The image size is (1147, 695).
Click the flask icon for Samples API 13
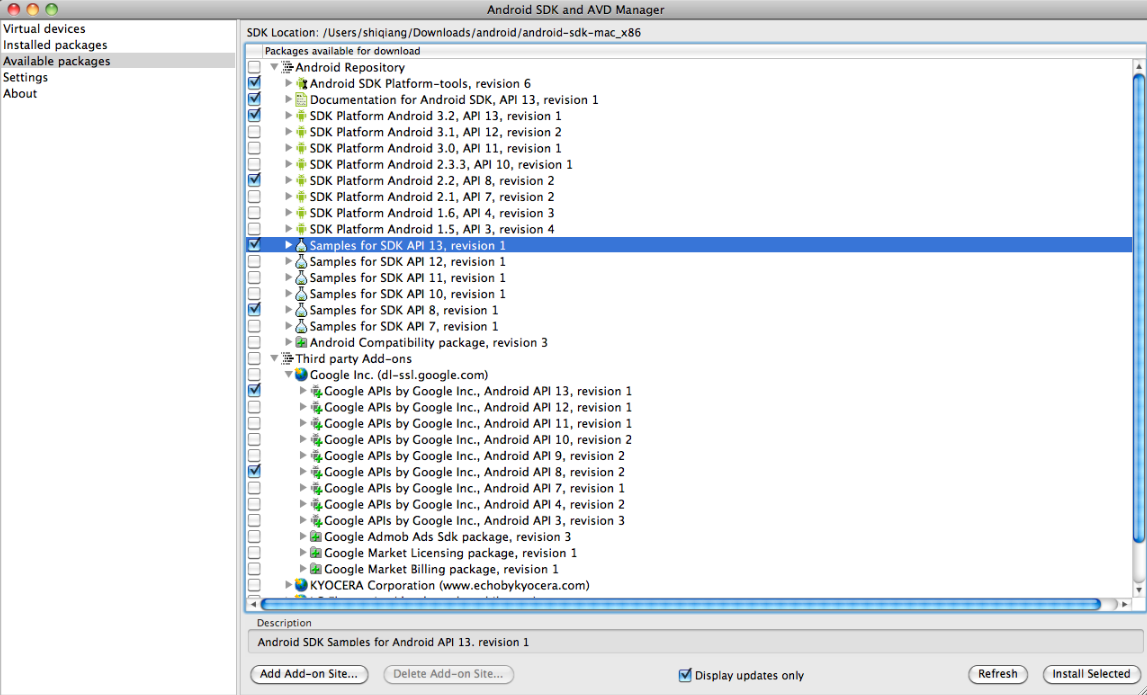point(301,245)
